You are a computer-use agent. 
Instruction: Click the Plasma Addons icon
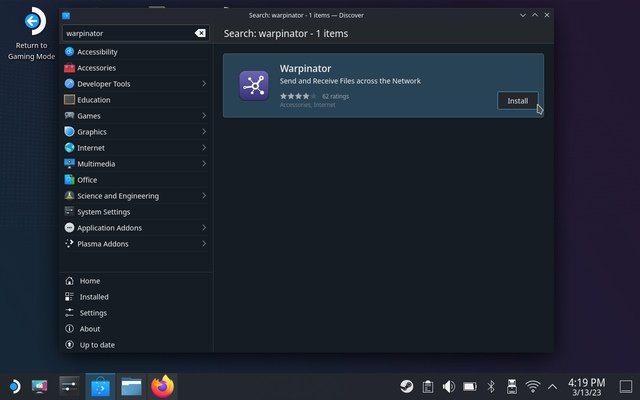point(69,244)
